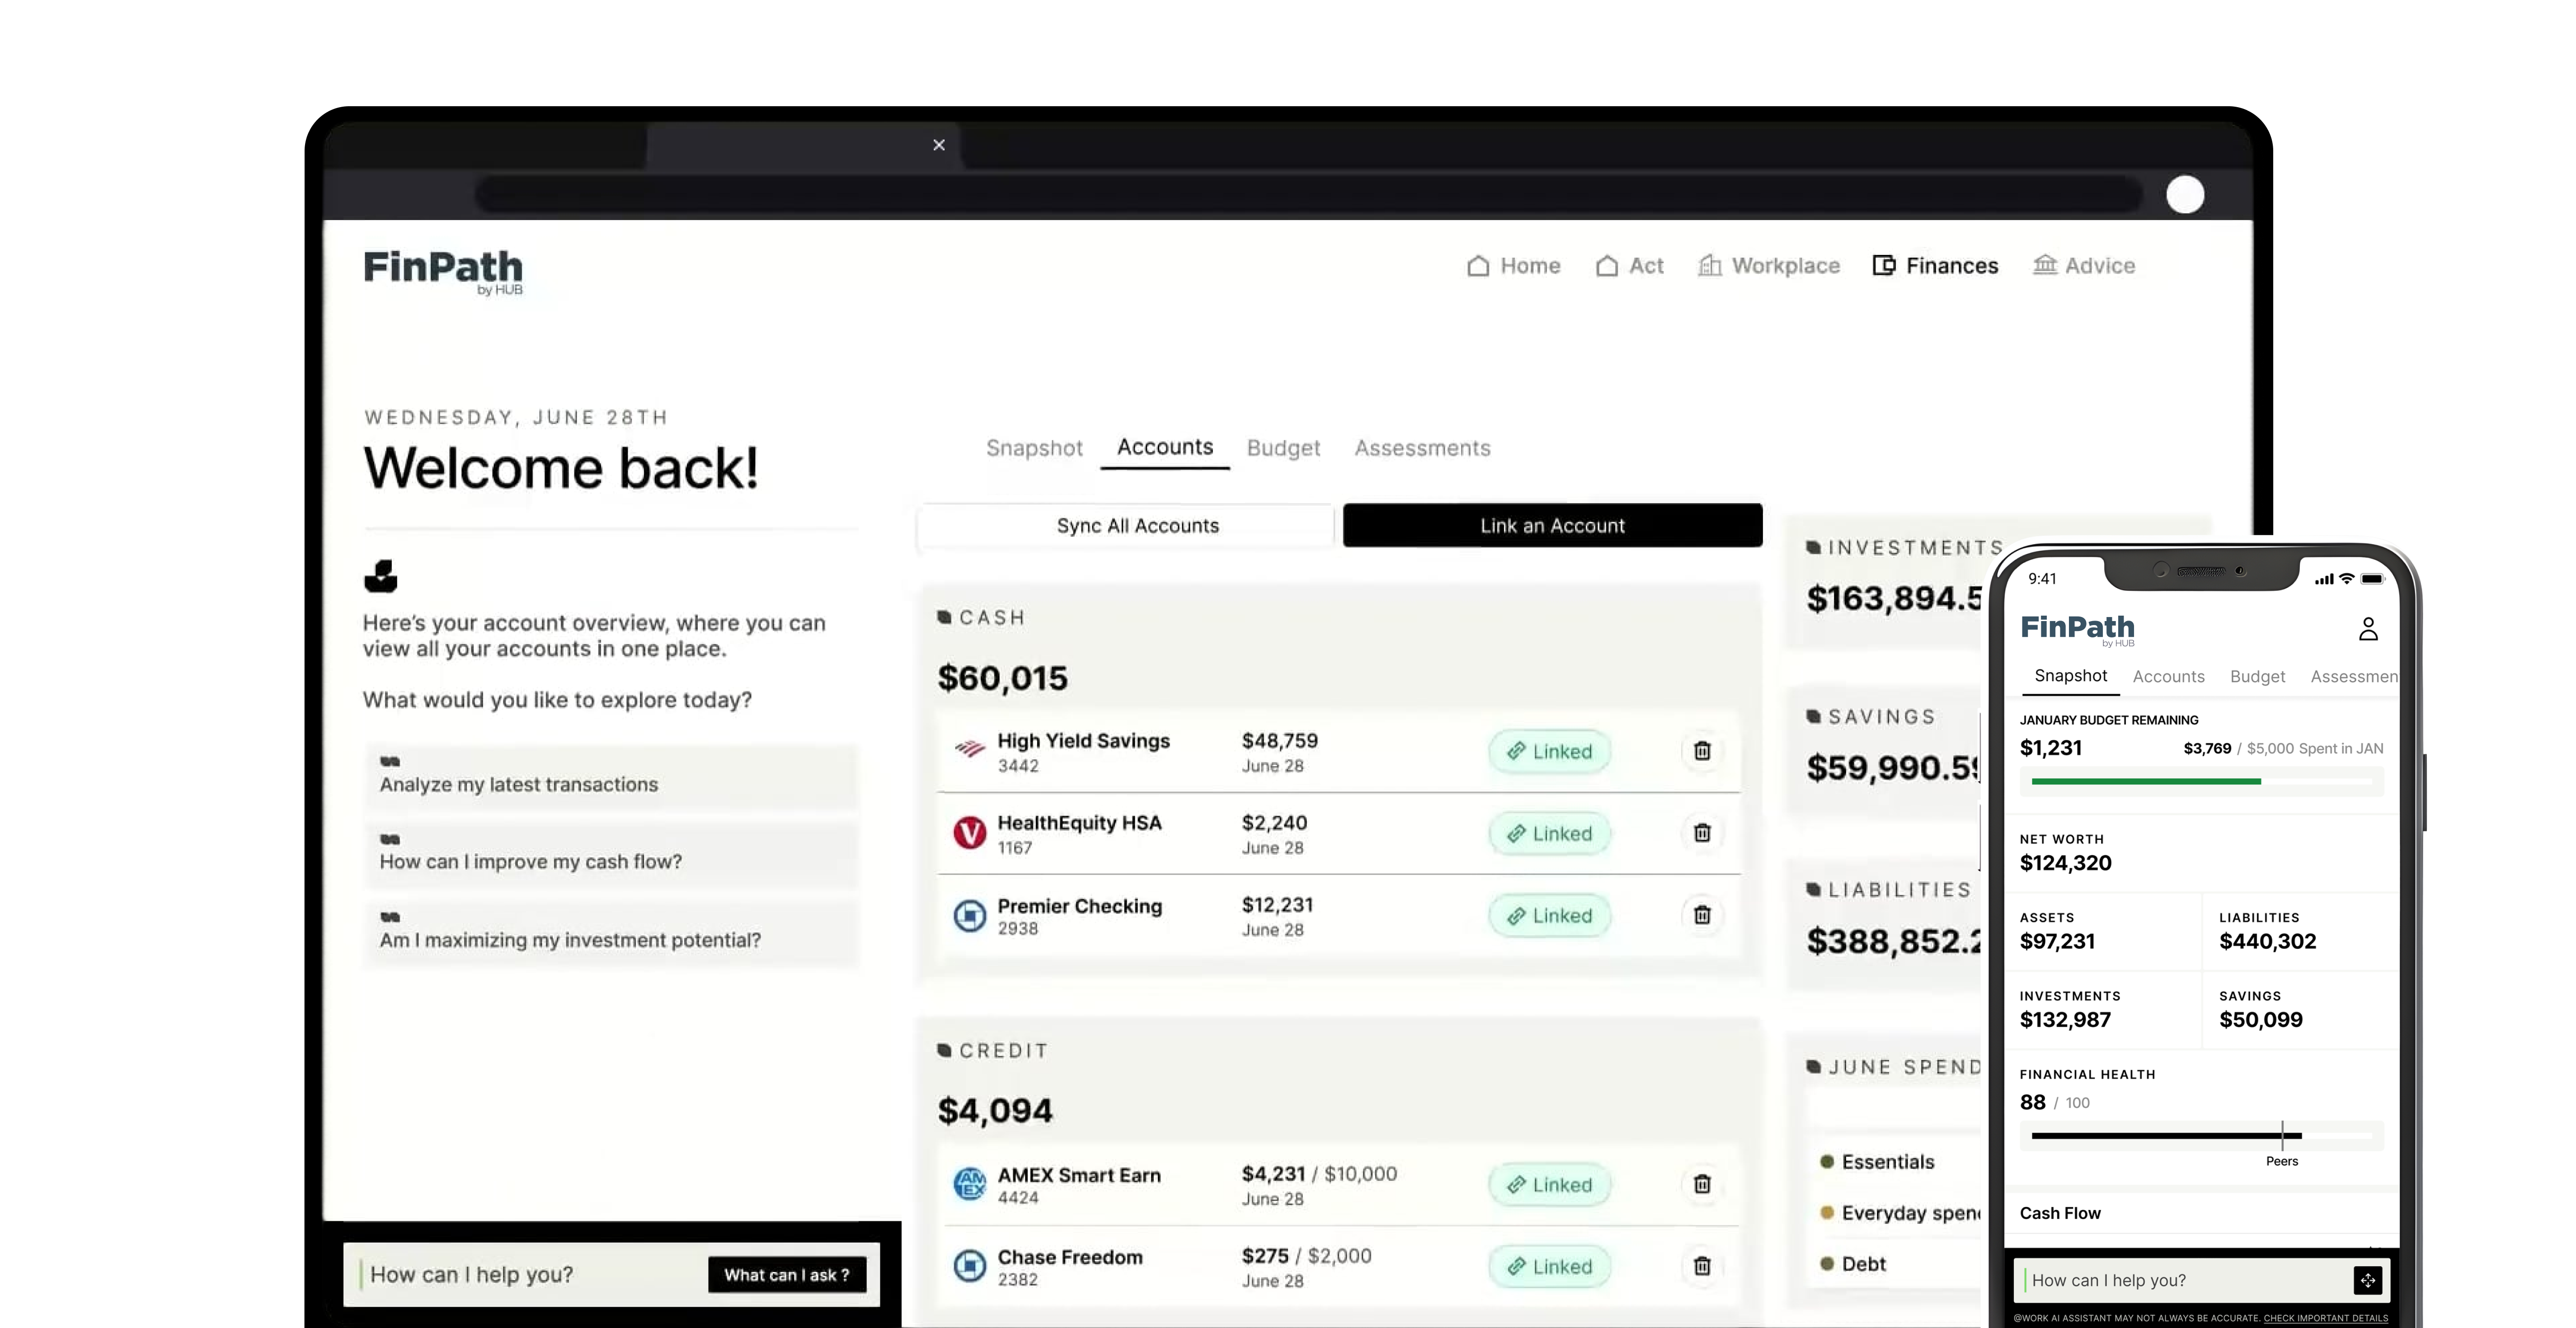Click trash icon beside AMEX Smart Earn
This screenshot has height=1328, width=2576.
1701,1184
